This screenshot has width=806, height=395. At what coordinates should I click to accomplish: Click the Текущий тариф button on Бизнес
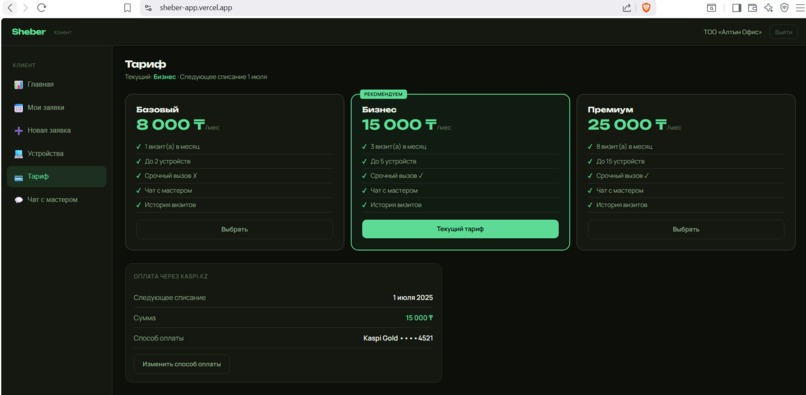tap(460, 229)
